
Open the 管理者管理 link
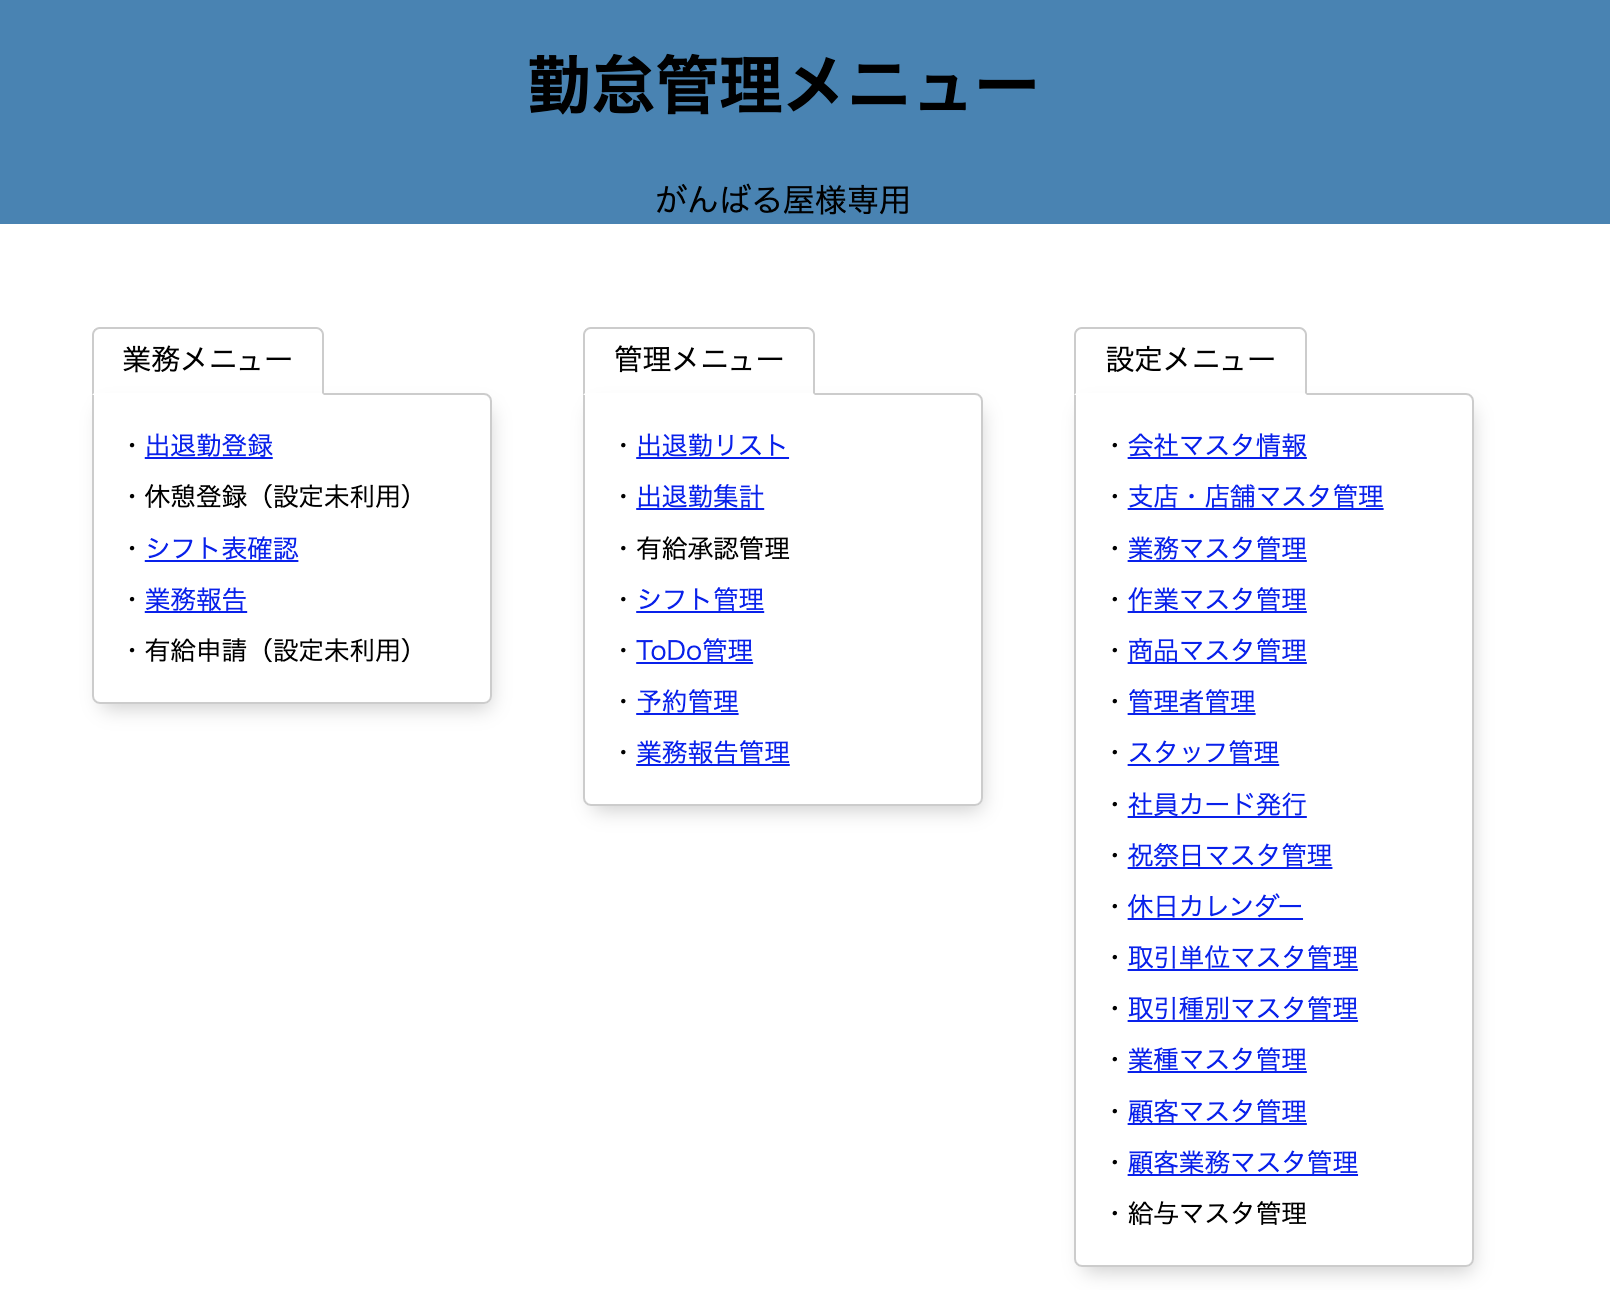[1191, 702]
